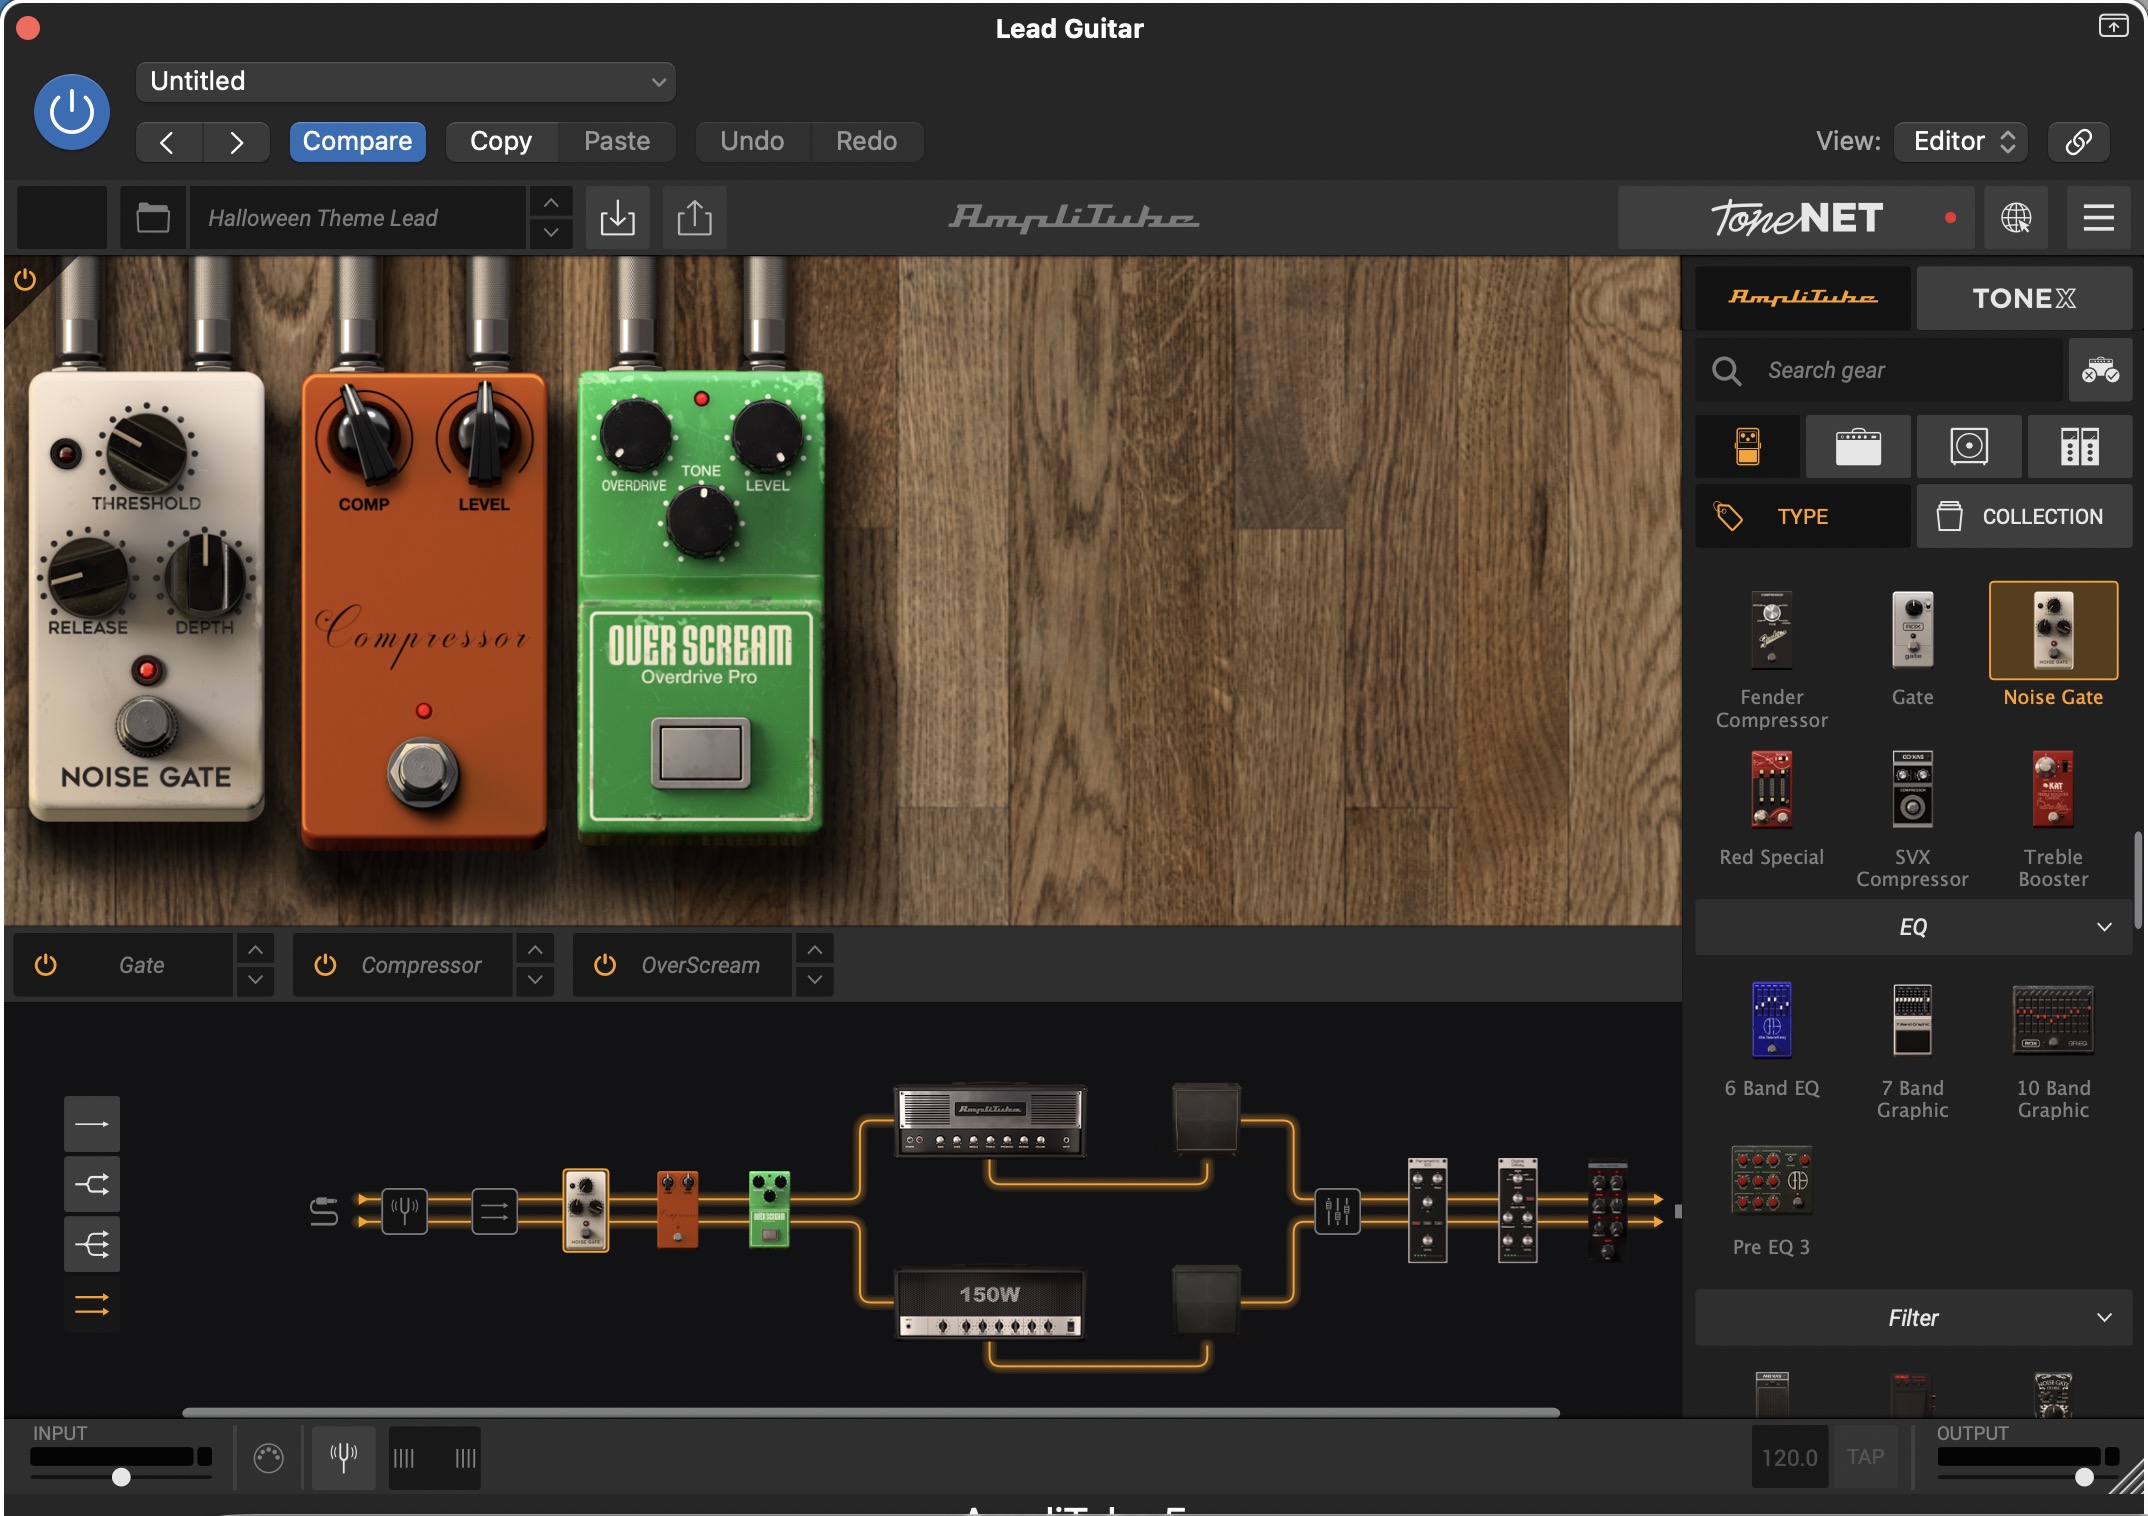Click the save preset download icon

(617, 217)
